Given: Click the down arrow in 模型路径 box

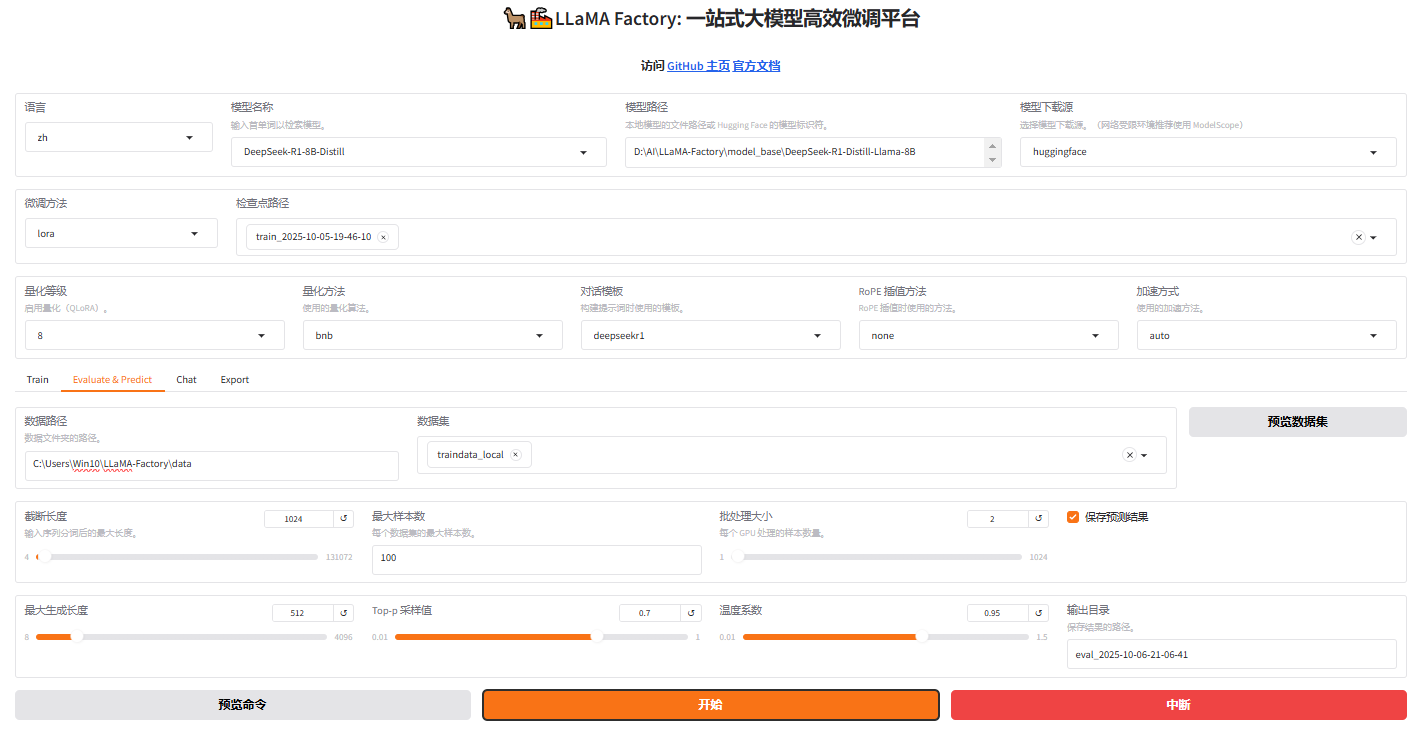Looking at the screenshot, I should [x=992, y=160].
